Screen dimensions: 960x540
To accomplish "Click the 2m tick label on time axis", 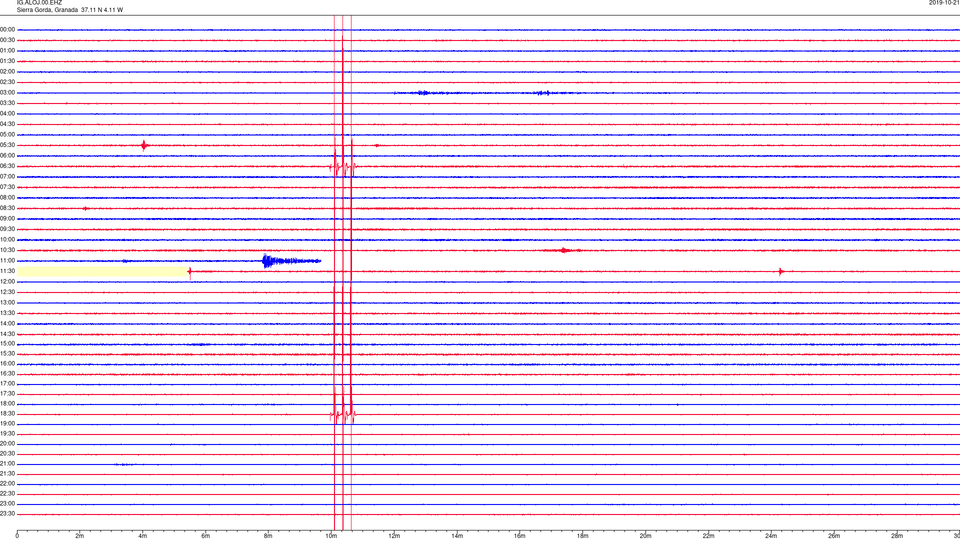I will [80, 536].
